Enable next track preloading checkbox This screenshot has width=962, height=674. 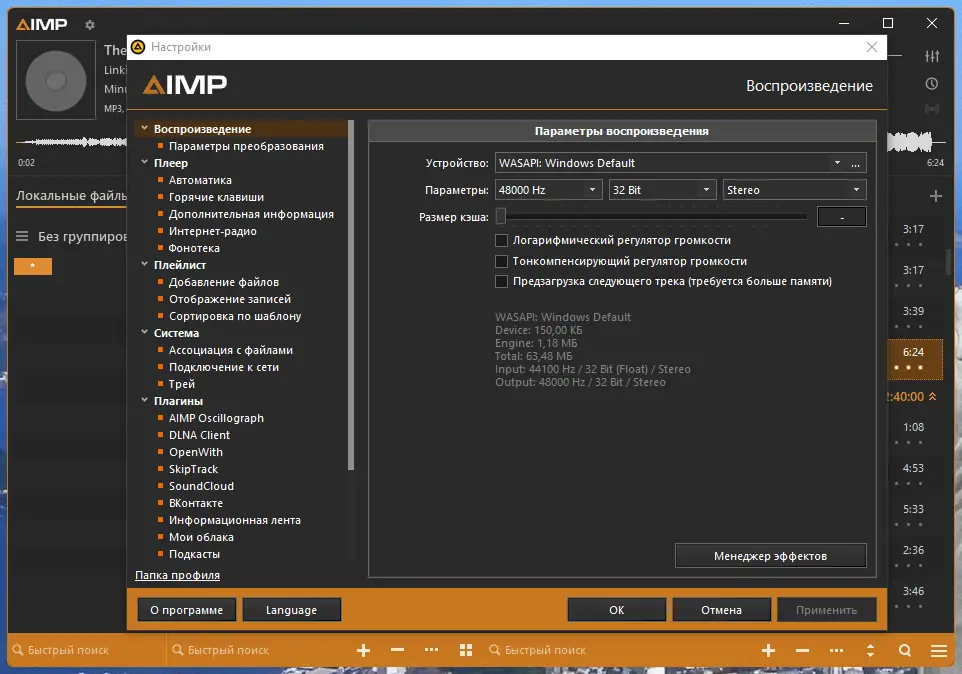tap(501, 281)
